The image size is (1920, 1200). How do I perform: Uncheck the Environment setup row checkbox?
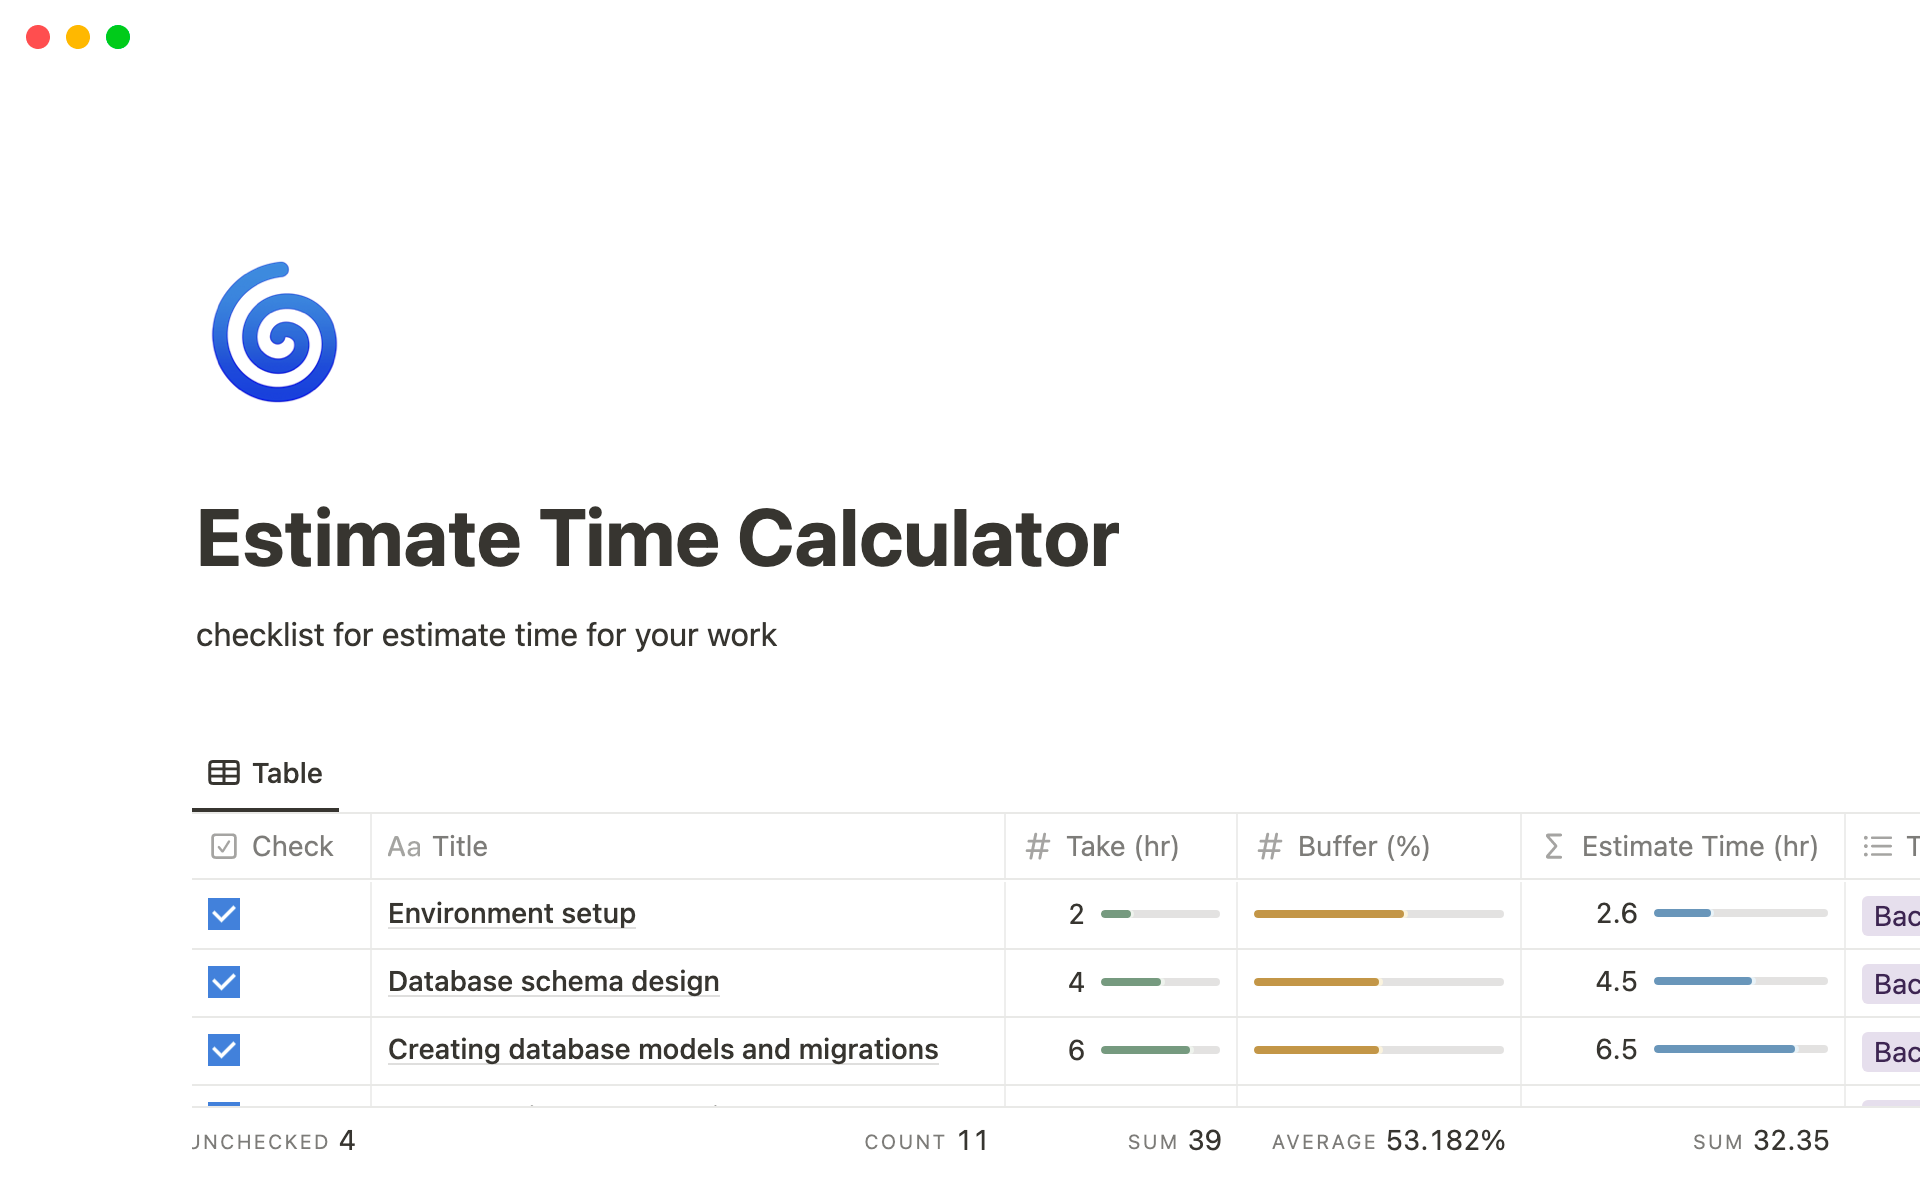coord(224,914)
